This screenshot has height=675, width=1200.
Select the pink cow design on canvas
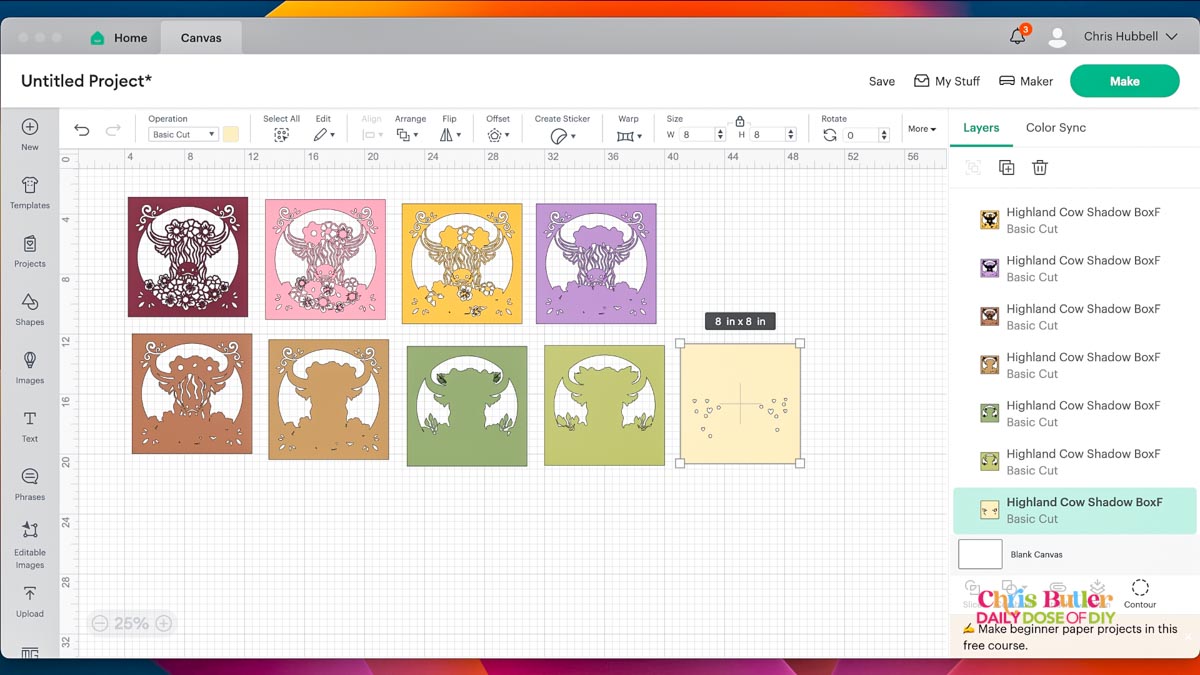click(x=325, y=259)
